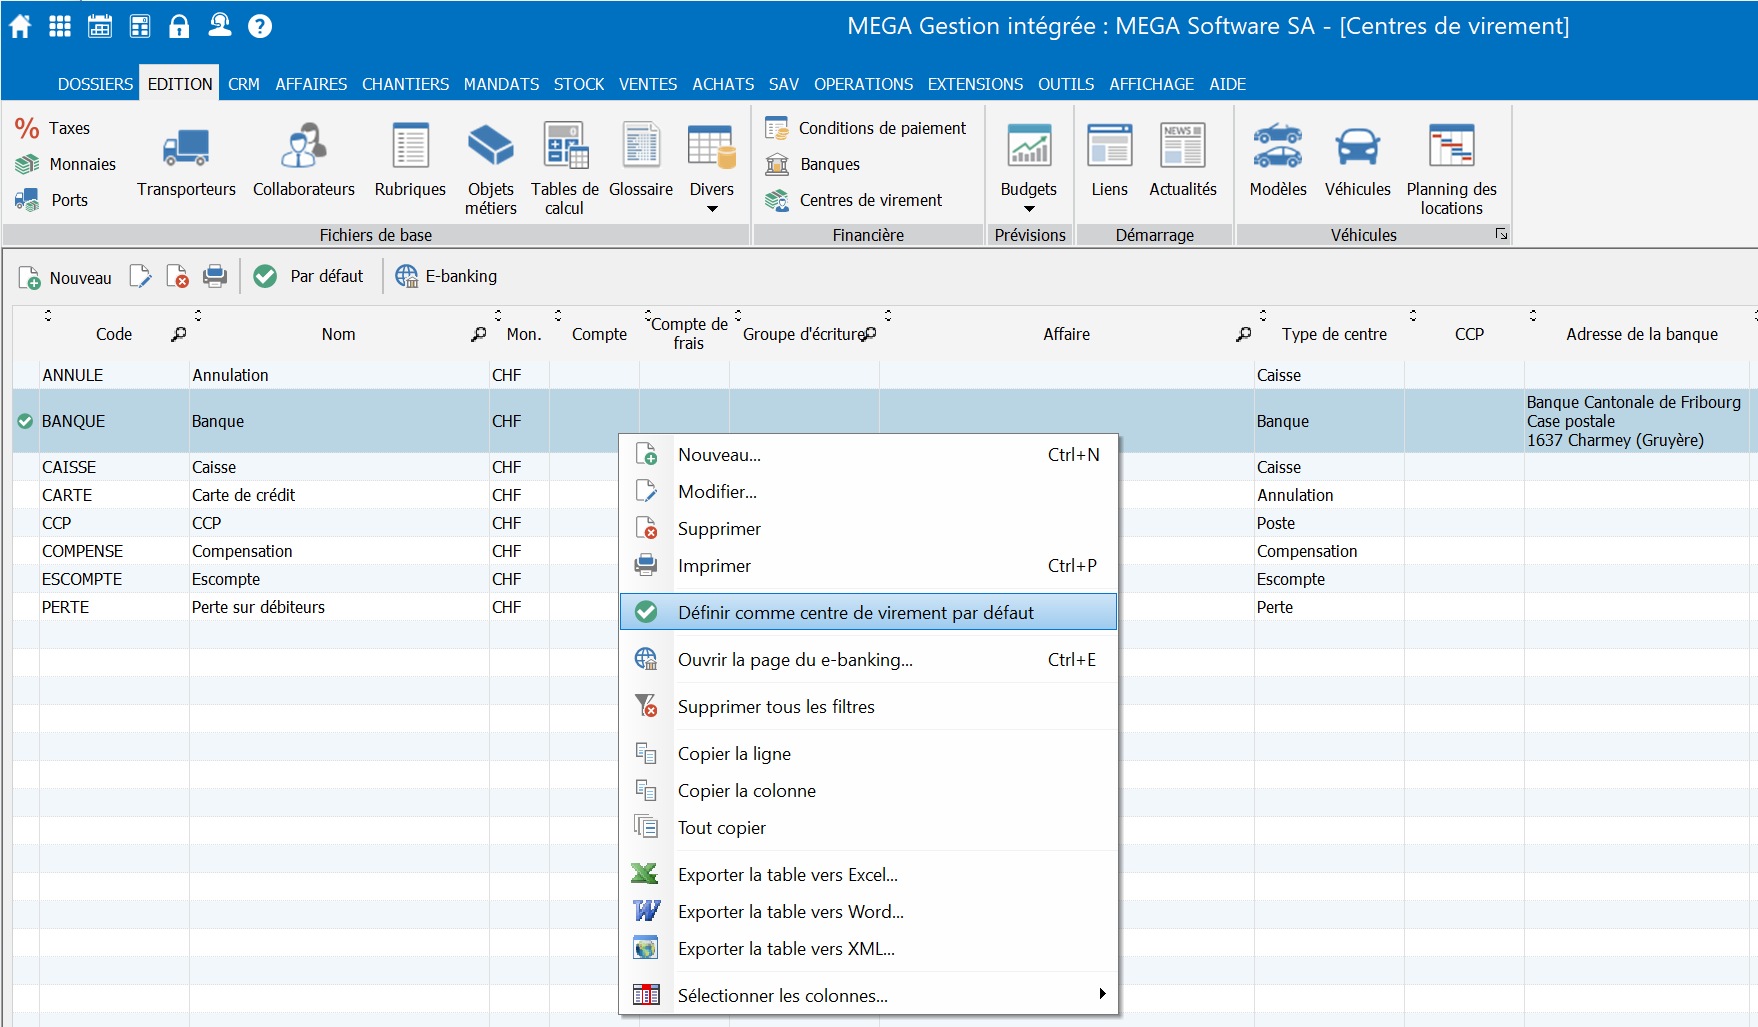Click the home icon in title bar
This screenshot has width=1758, height=1027.
(20, 26)
